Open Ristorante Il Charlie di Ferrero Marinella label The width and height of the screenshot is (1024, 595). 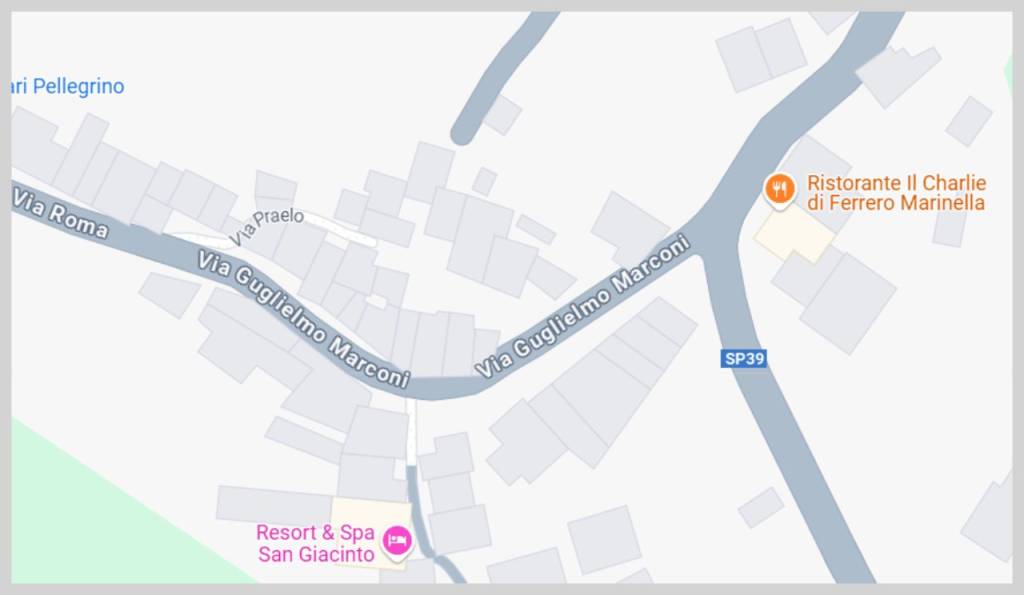pyautogui.click(x=896, y=193)
